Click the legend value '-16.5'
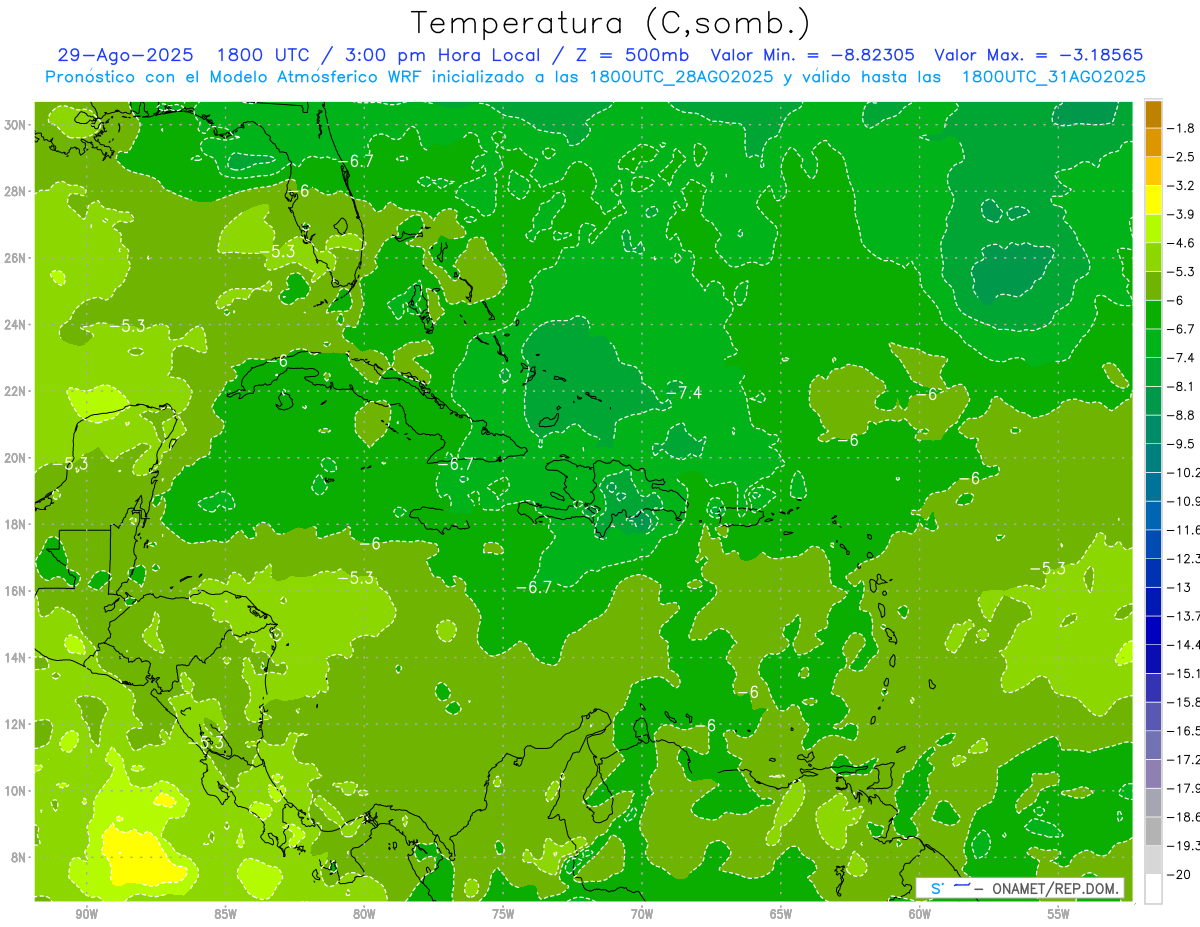This screenshot has width=1200, height=927. tap(1184, 730)
